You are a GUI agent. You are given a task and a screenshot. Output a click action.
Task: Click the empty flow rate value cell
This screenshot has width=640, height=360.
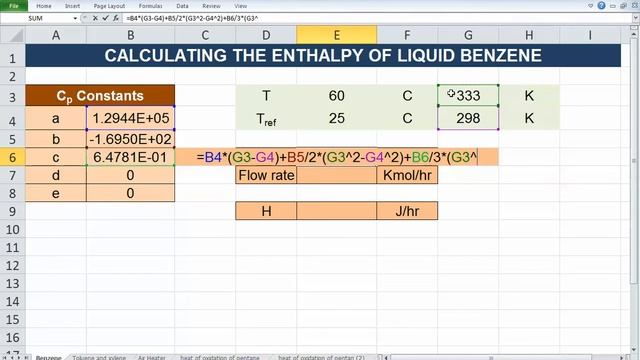pos(337,175)
